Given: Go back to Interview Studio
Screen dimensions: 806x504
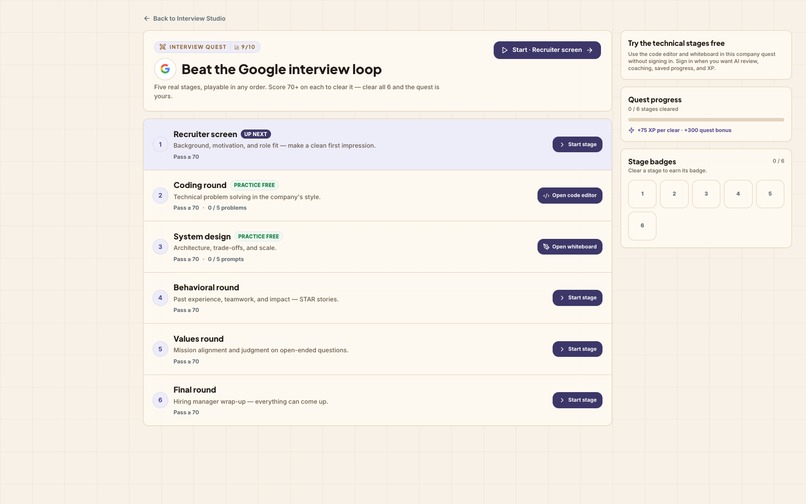Looking at the screenshot, I should pyautogui.click(x=185, y=19).
